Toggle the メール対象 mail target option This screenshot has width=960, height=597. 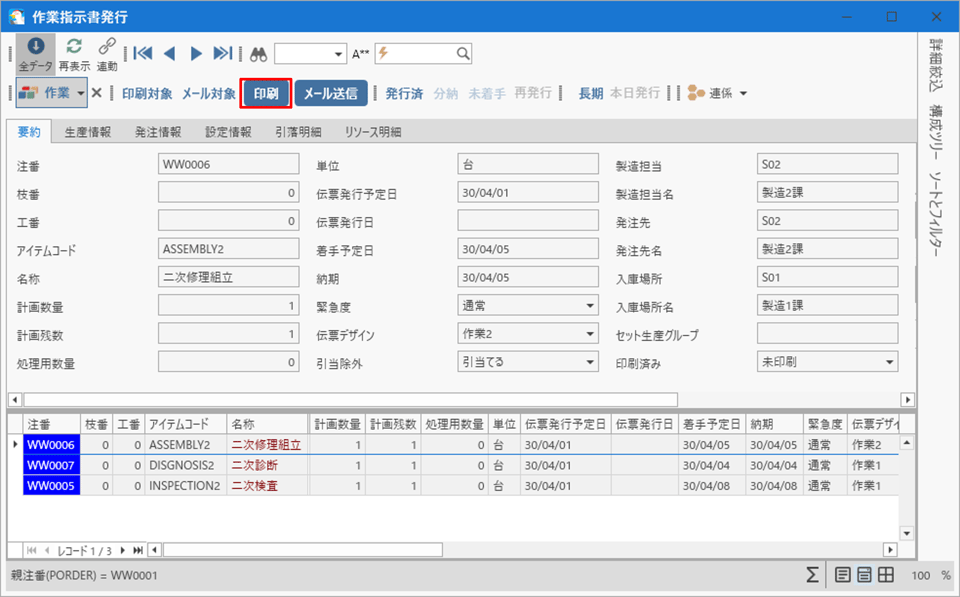tap(208, 93)
